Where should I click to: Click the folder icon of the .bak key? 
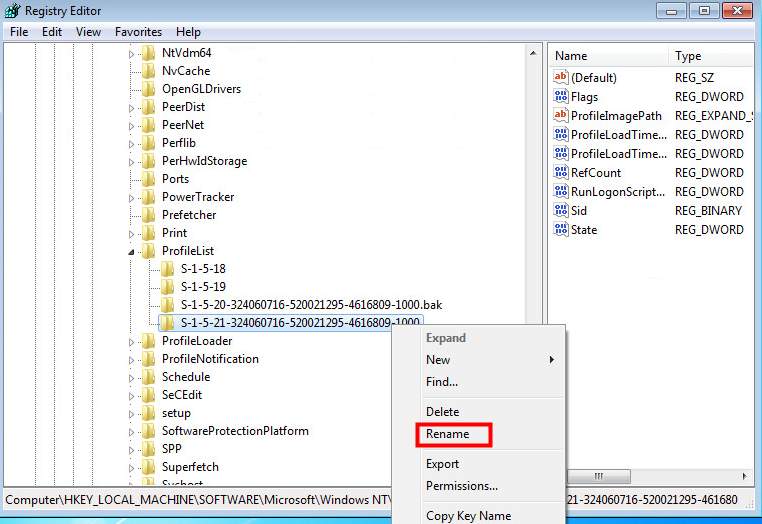coord(168,305)
